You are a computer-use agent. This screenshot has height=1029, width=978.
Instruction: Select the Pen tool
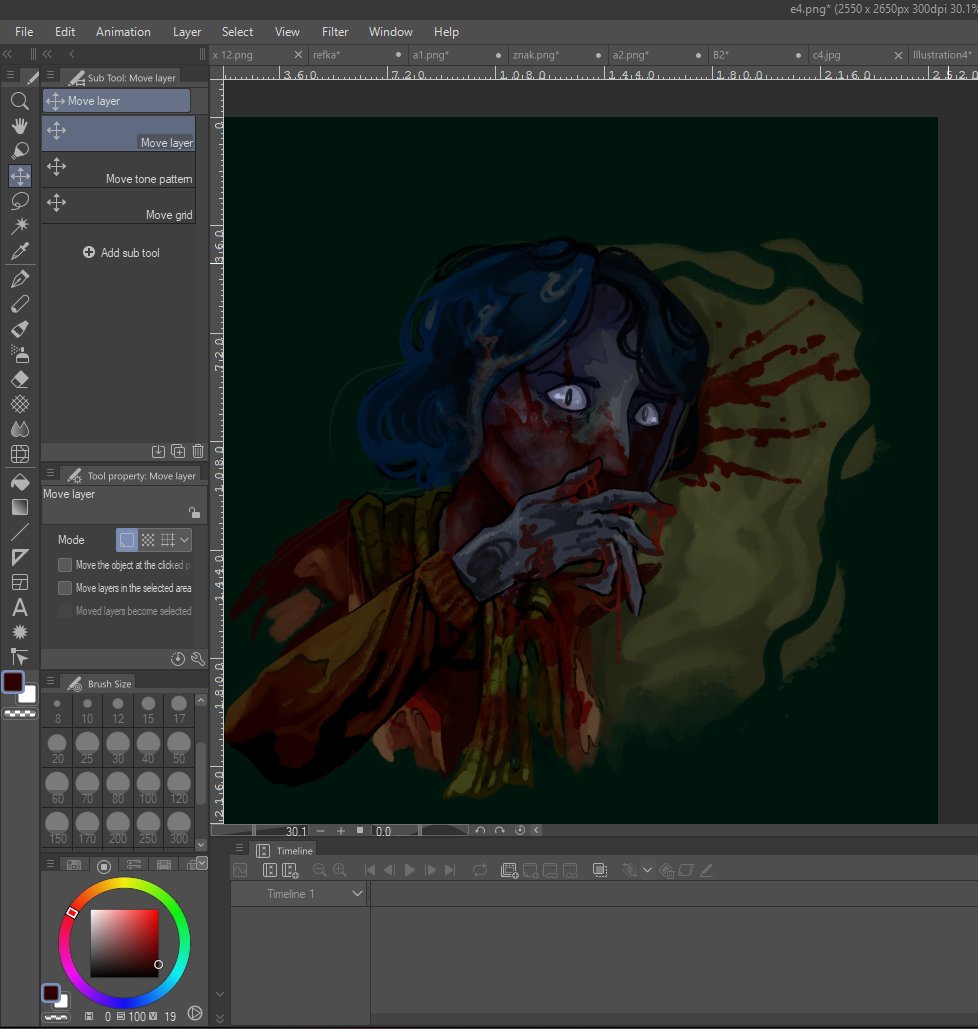[x=20, y=279]
